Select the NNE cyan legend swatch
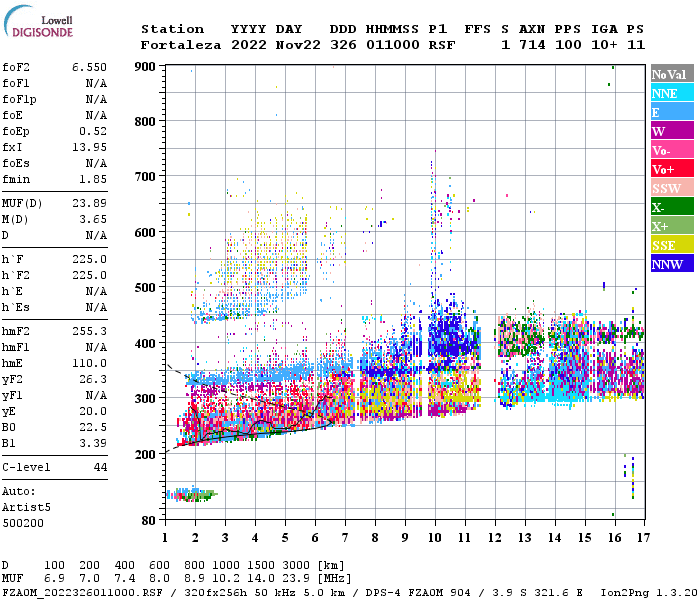Viewport: 700px width, 600px height. pyautogui.click(x=672, y=93)
